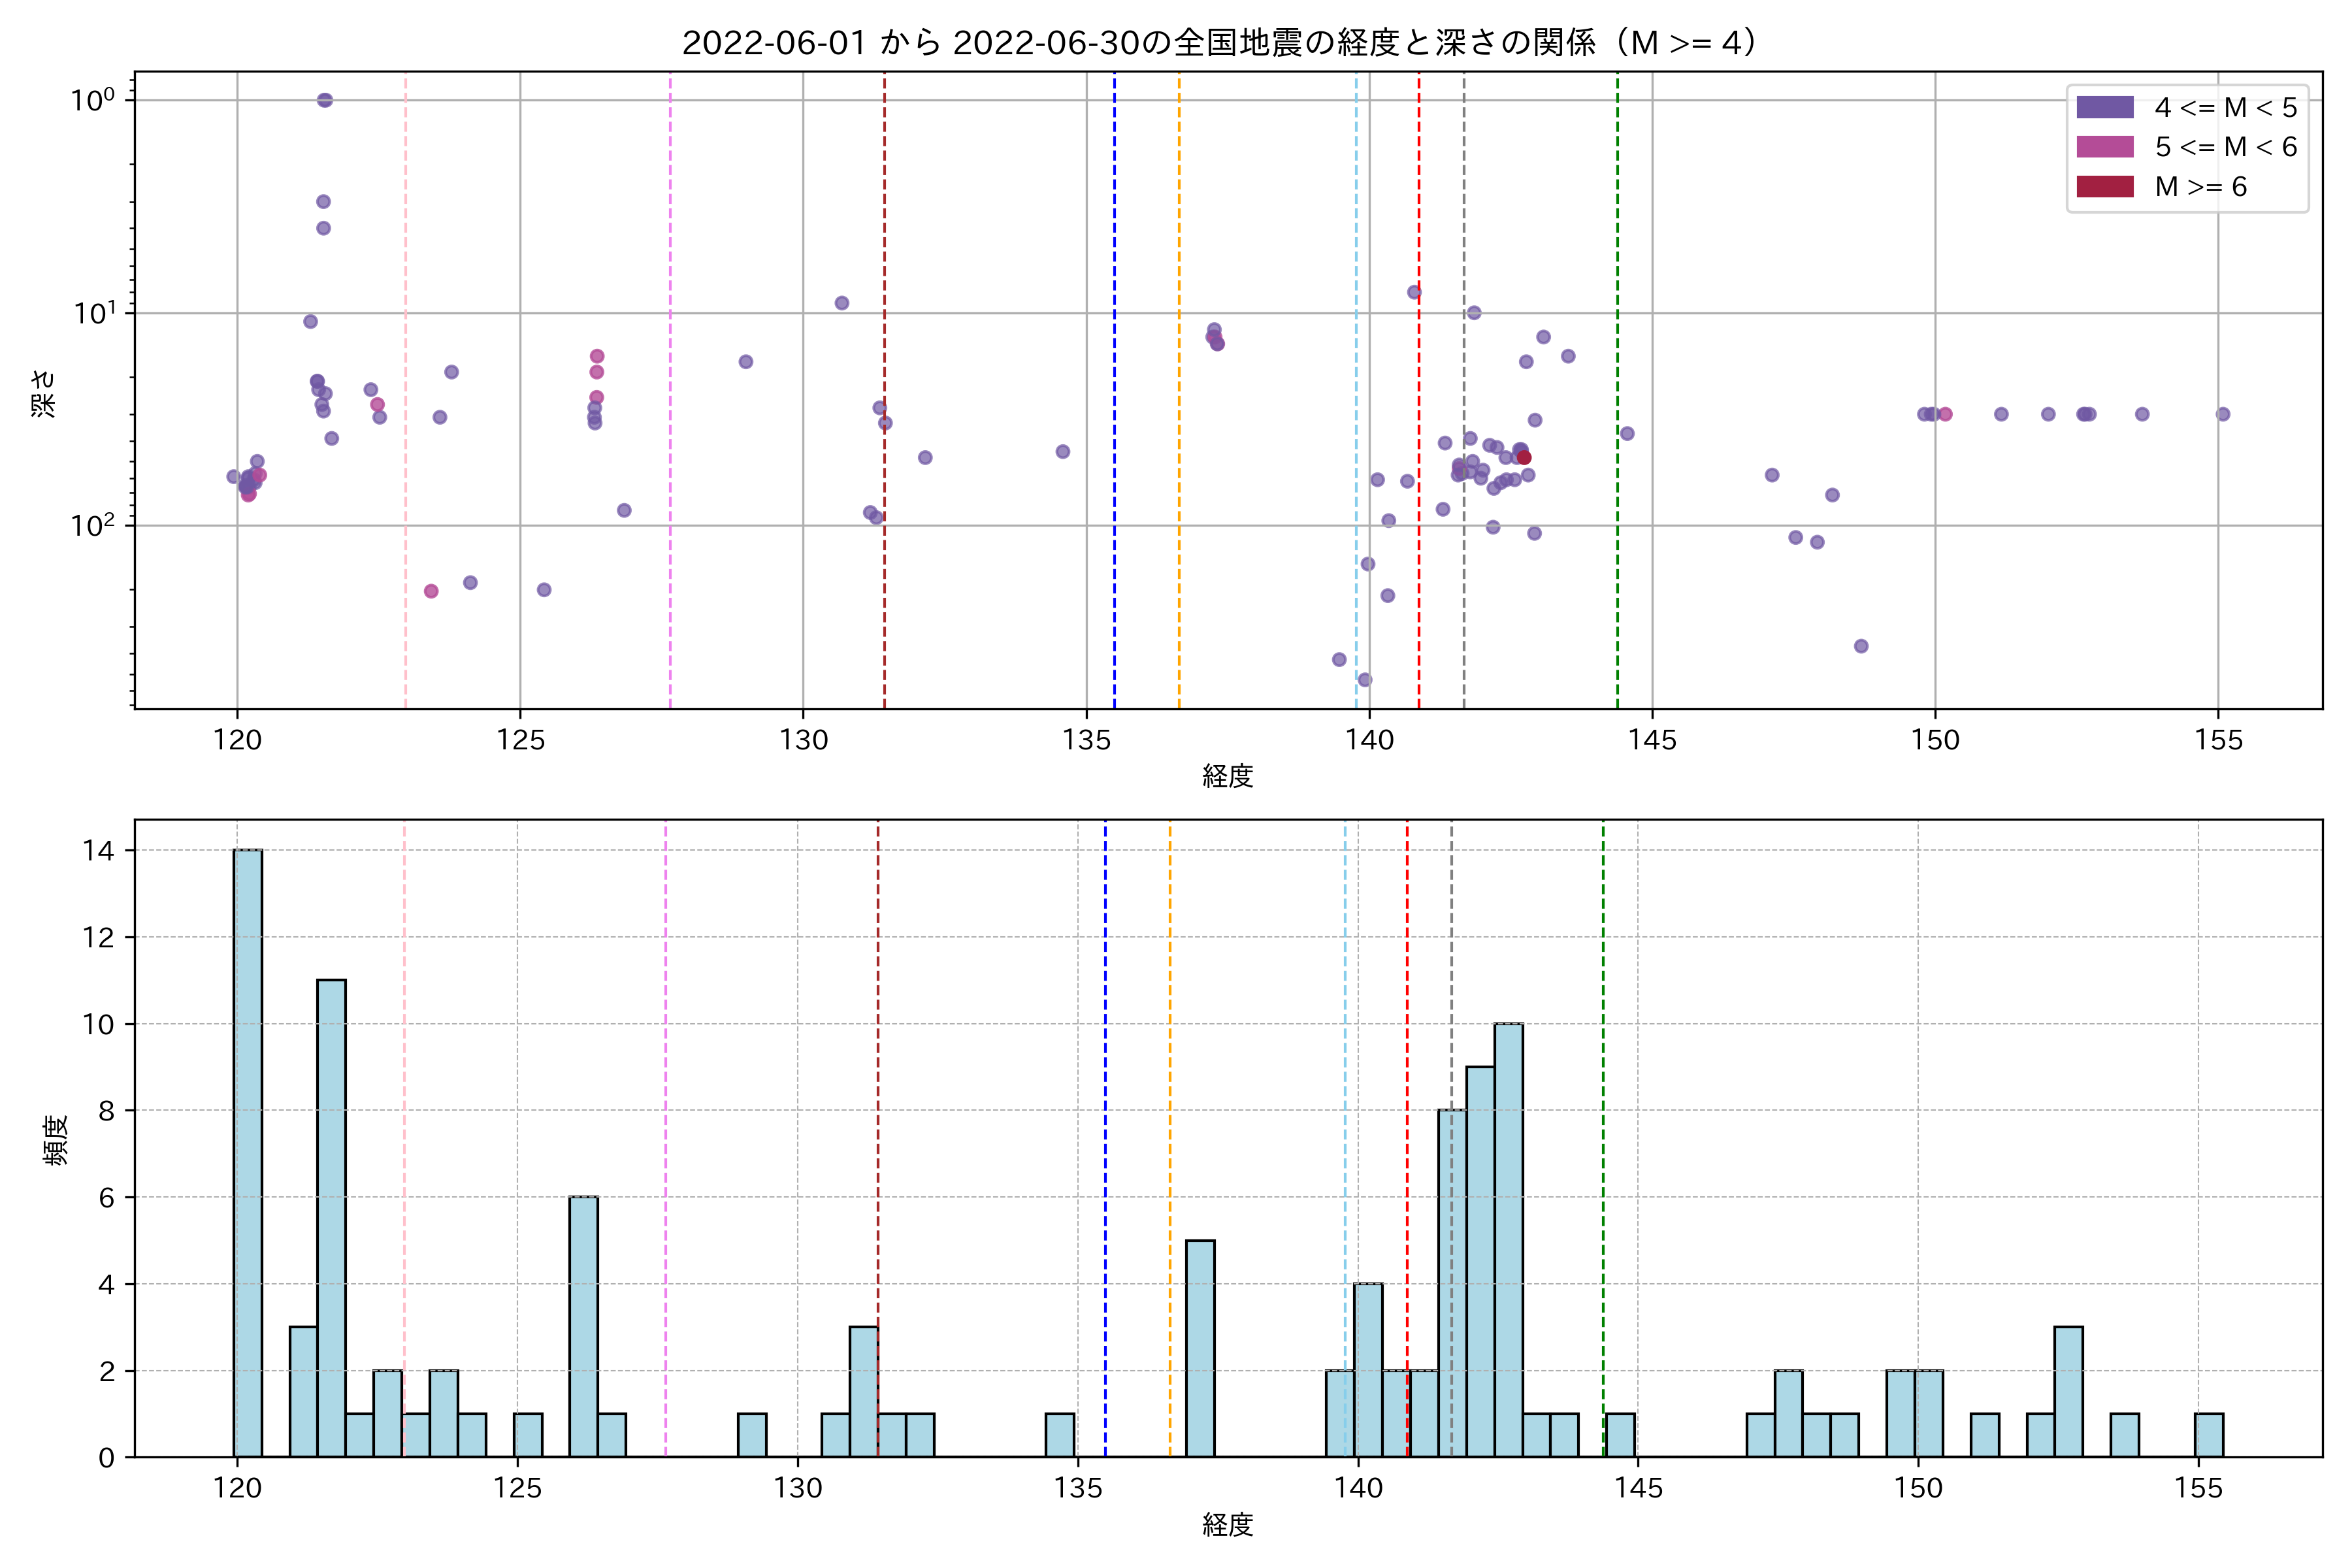Click the dark red M >= 6 legend swatch
2352x1568 pixels.
tap(2105, 187)
